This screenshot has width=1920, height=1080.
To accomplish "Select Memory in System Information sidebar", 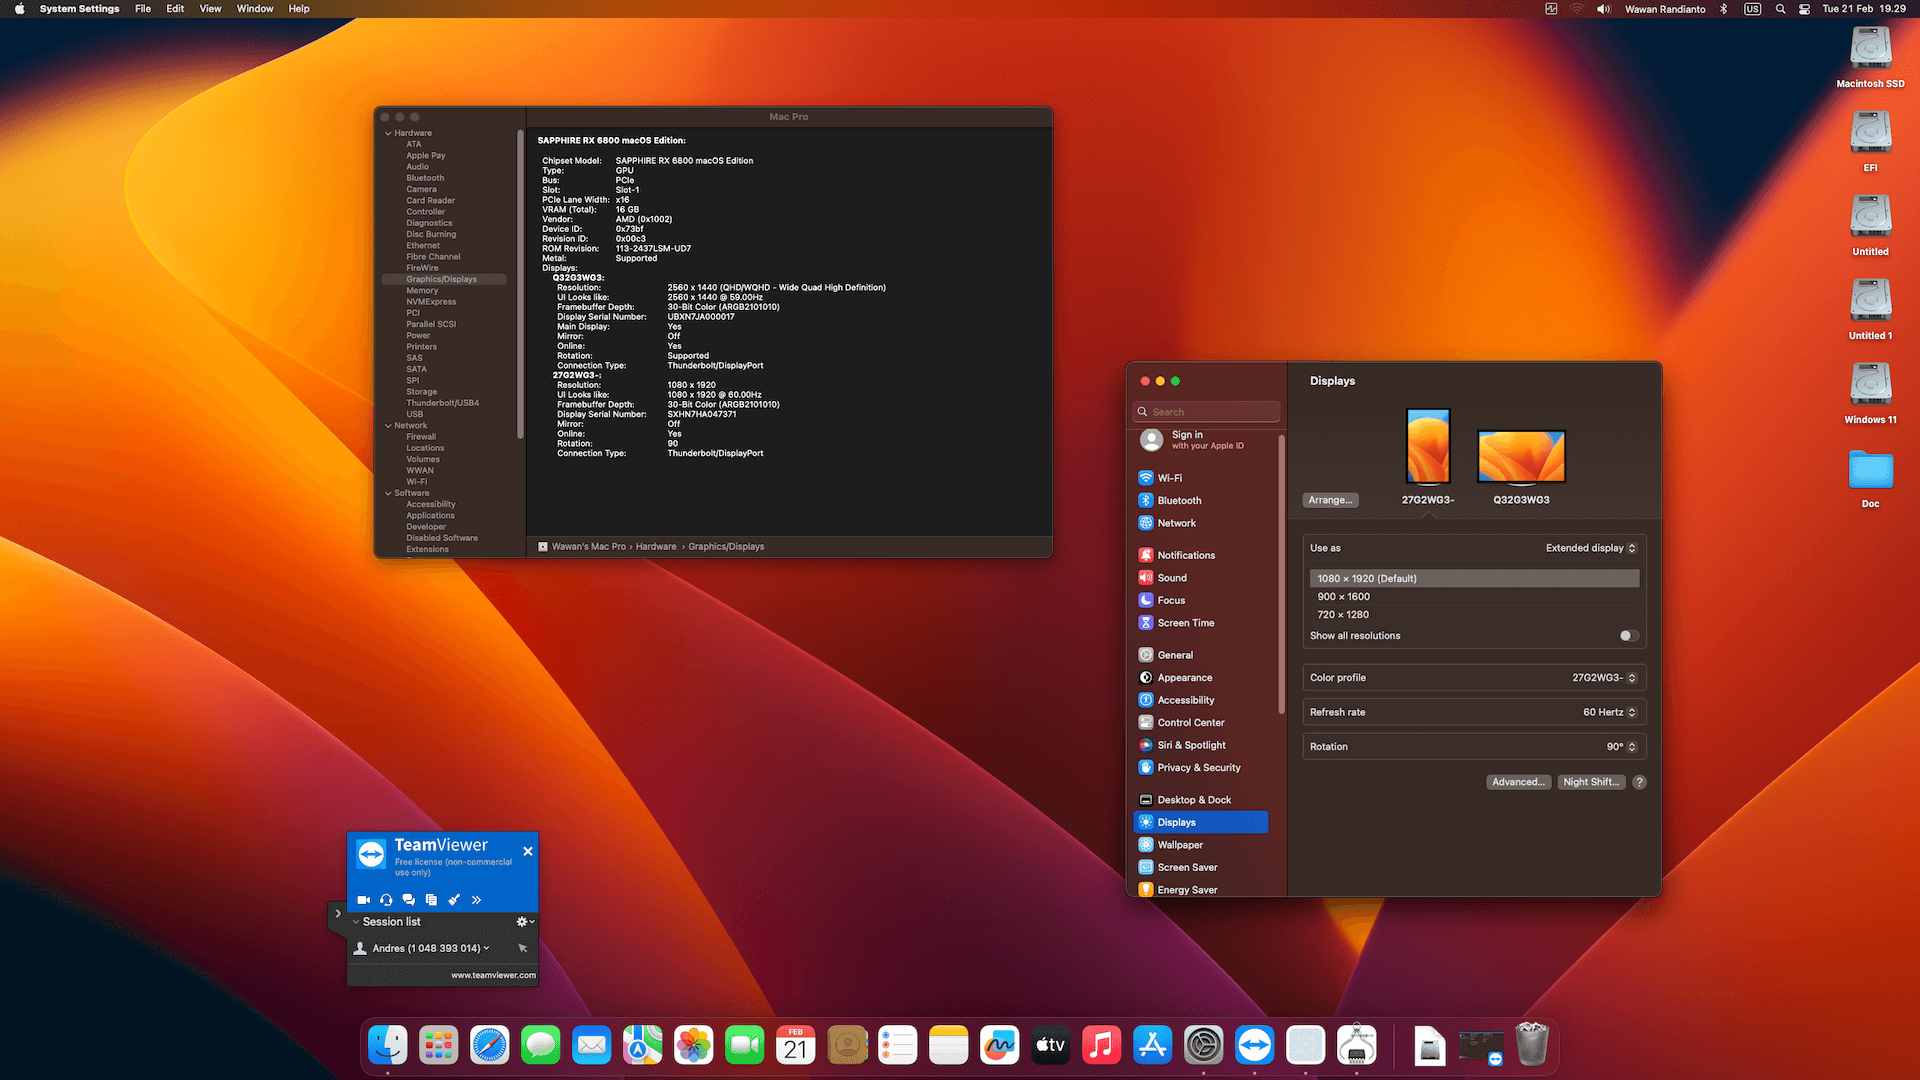I will [422, 291].
